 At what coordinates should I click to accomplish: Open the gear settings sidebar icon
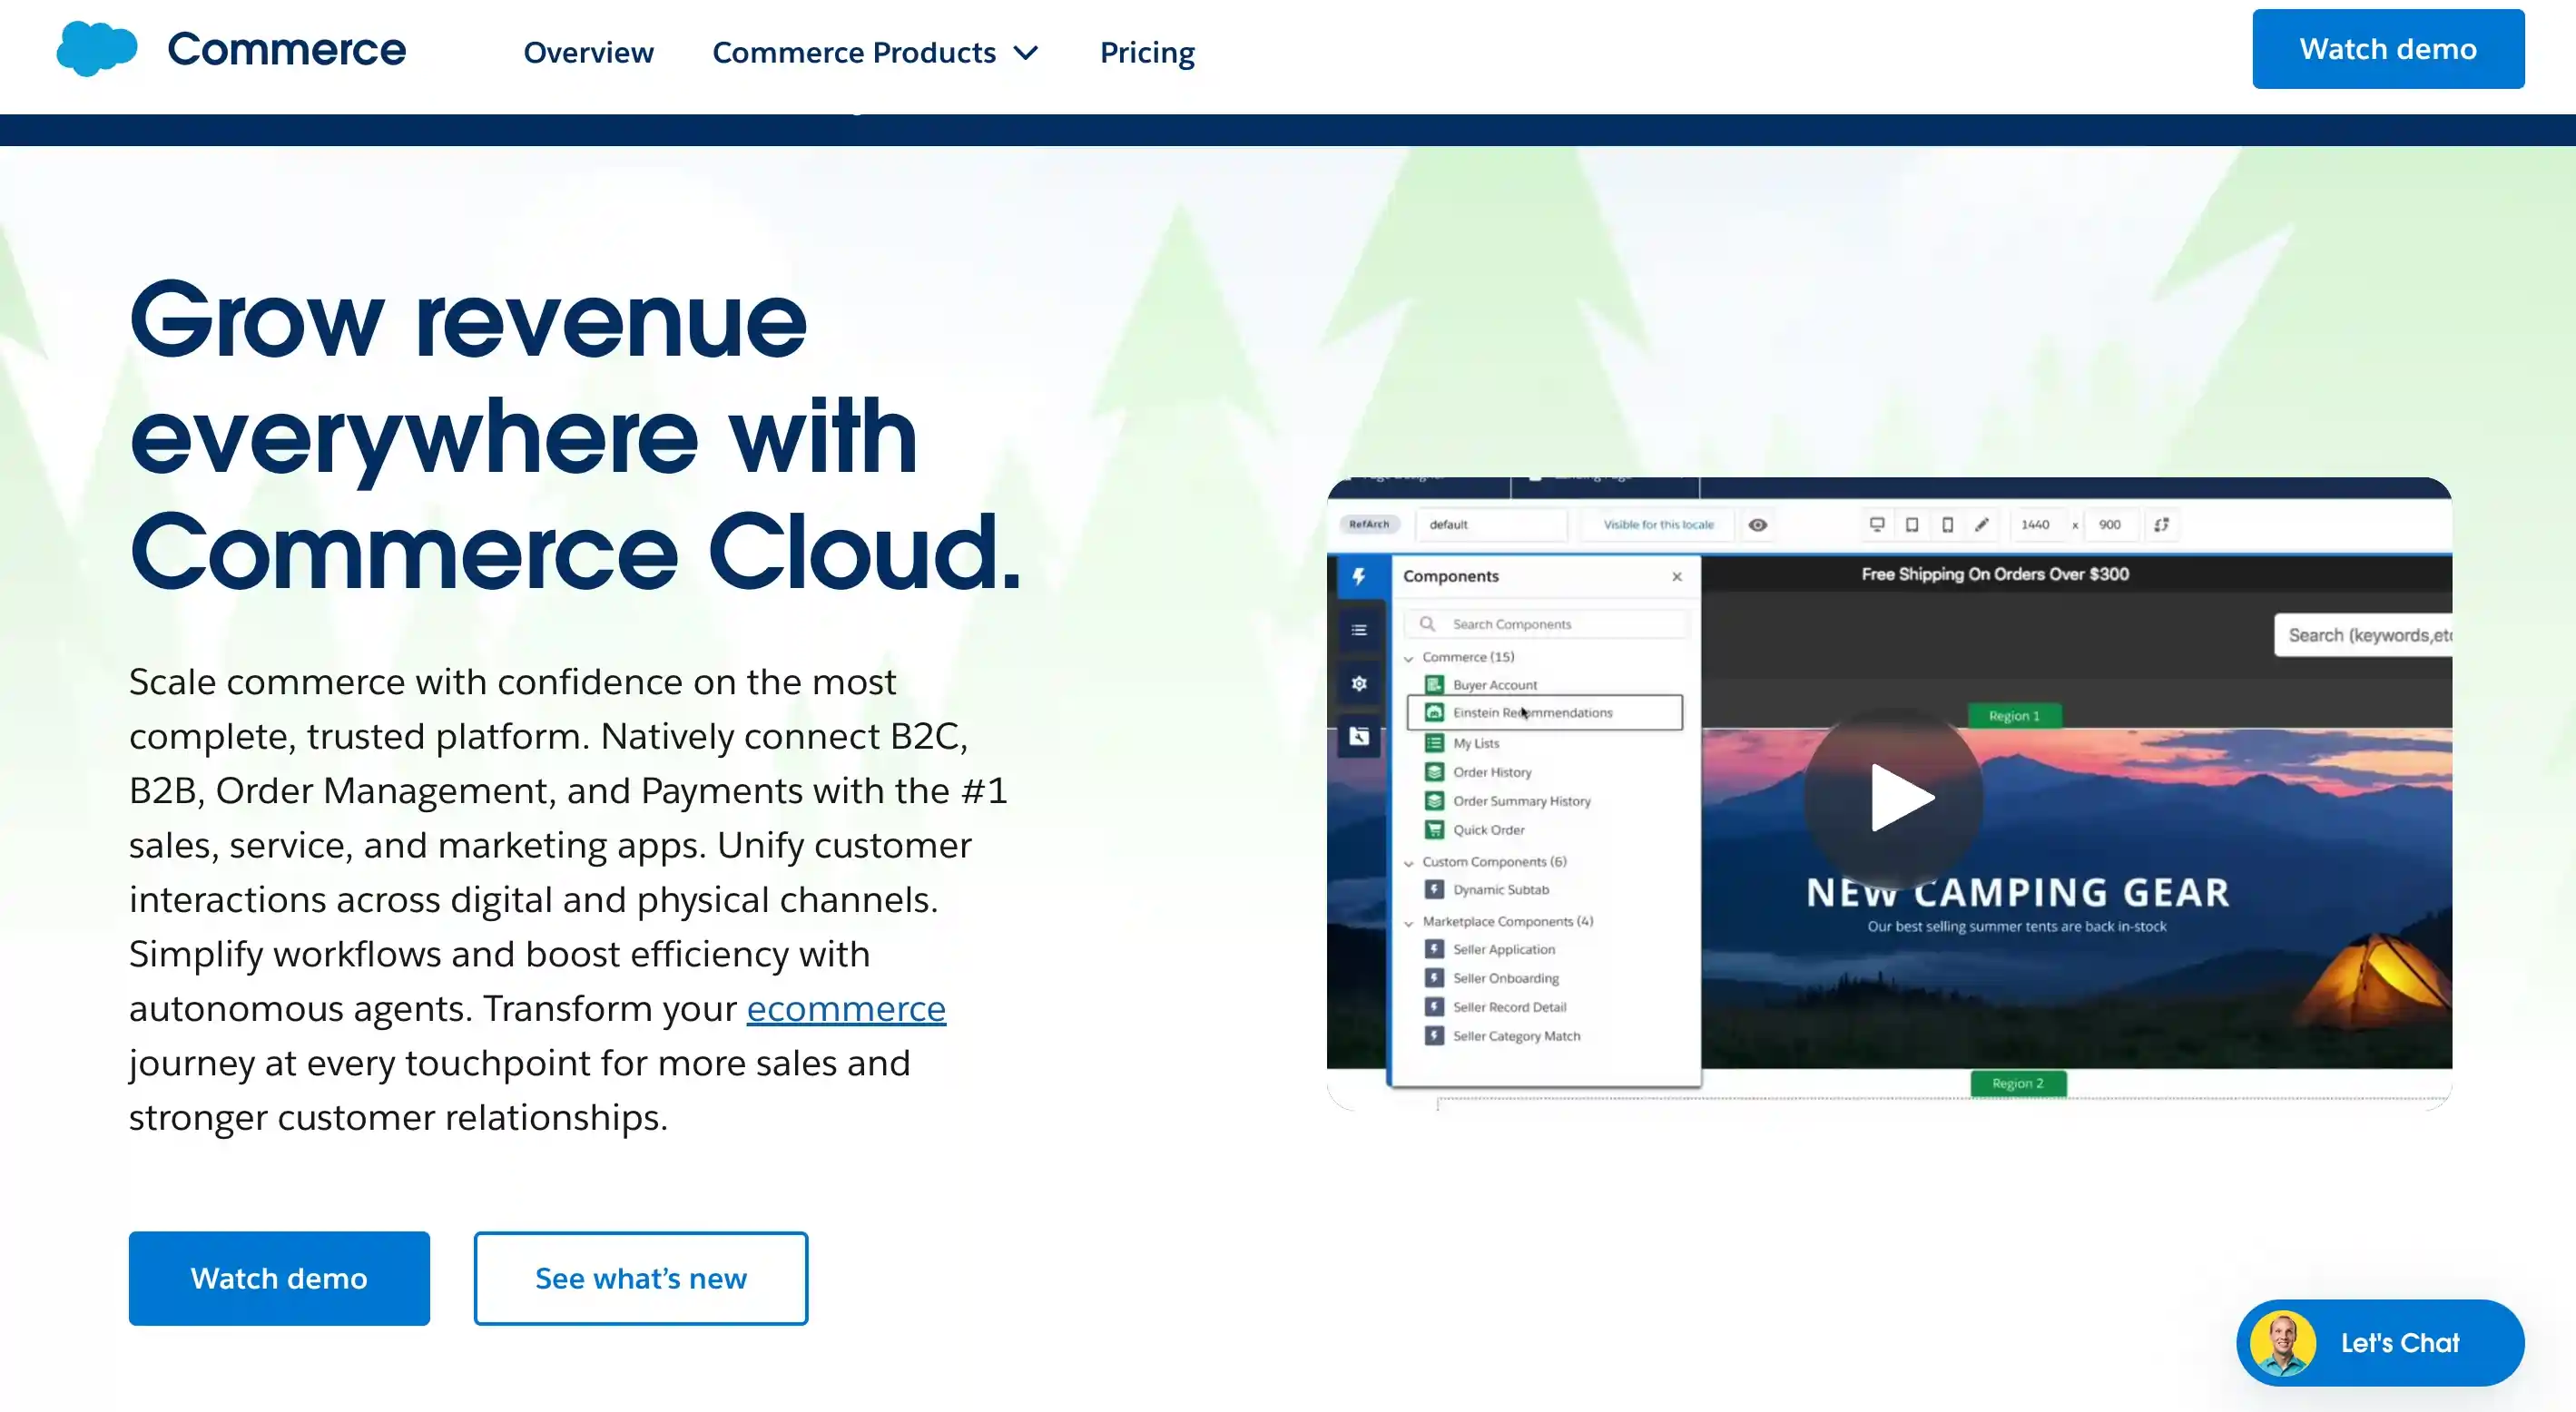coord(1359,684)
